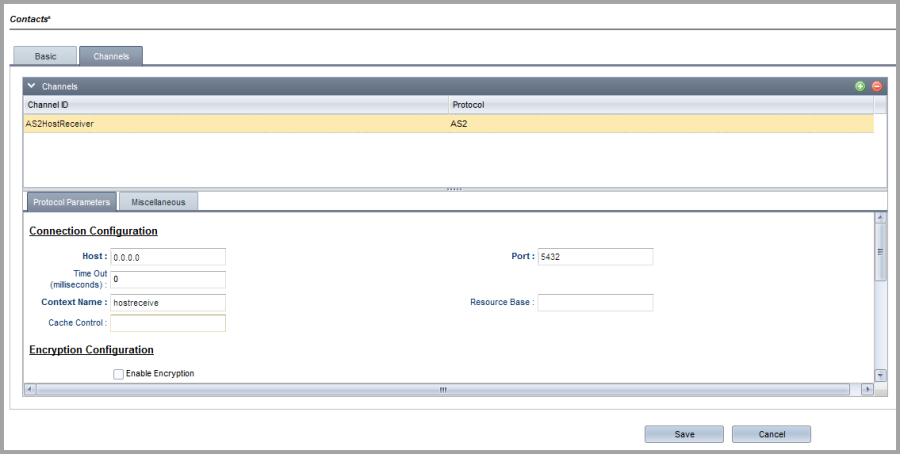Click vertical scrollbar up arrow
This screenshot has width=900, height=454.
pyautogui.click(x=880, y=218)
